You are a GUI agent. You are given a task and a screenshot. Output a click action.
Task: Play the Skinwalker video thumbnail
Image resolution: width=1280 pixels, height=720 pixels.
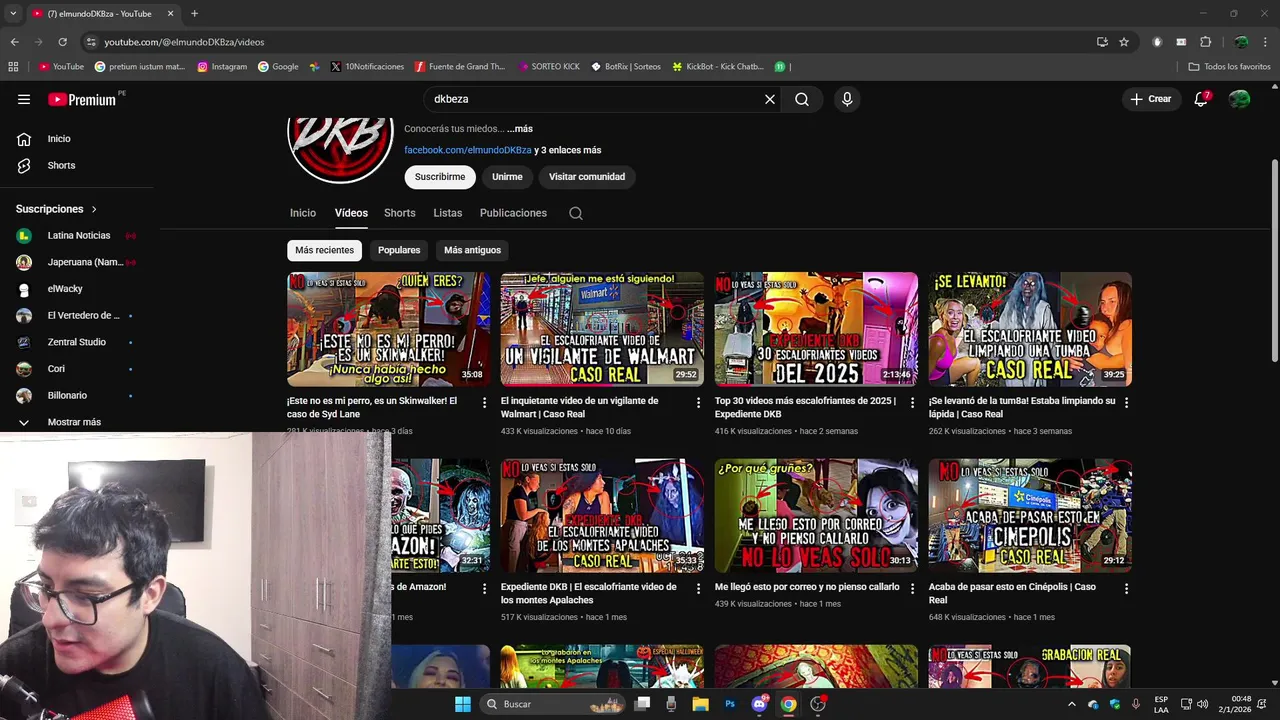(x=389, y=329)
